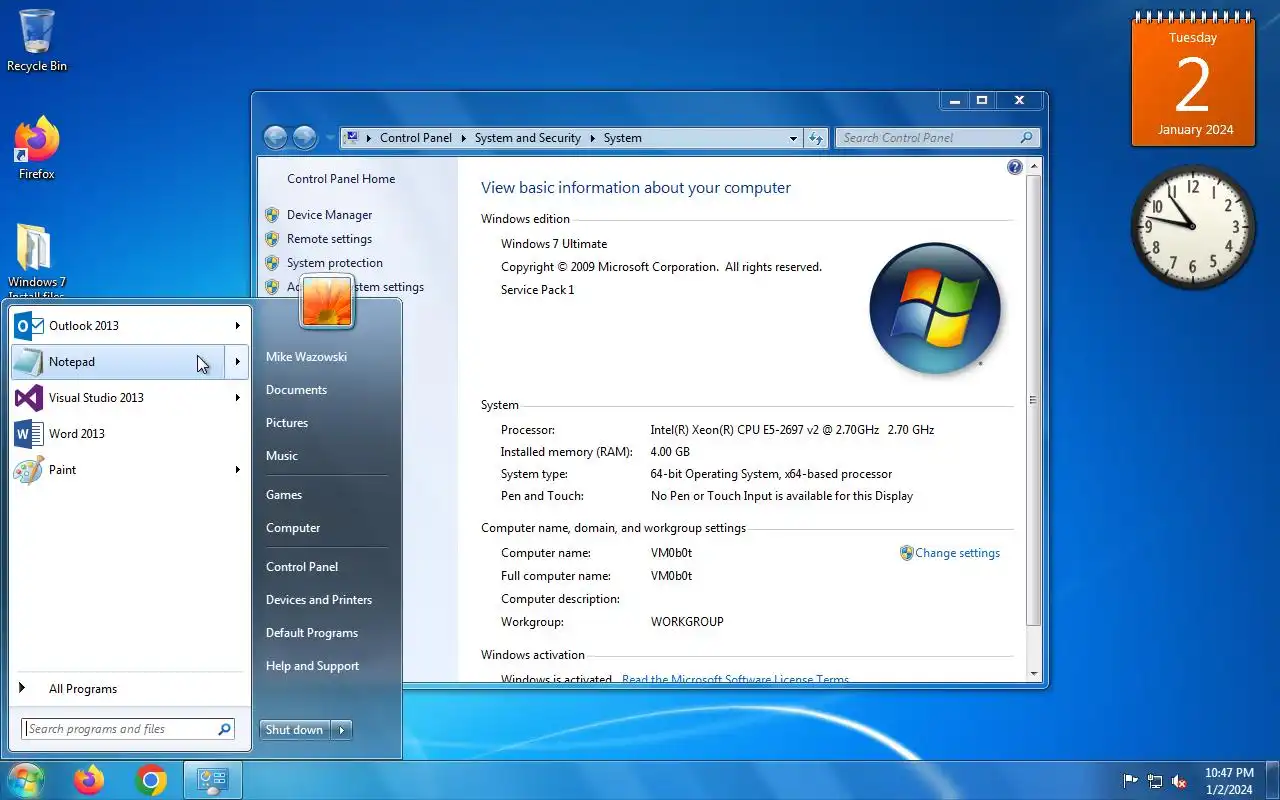
Task: Open Google Chrome from the taskbar
Action: tap(151, 780)
